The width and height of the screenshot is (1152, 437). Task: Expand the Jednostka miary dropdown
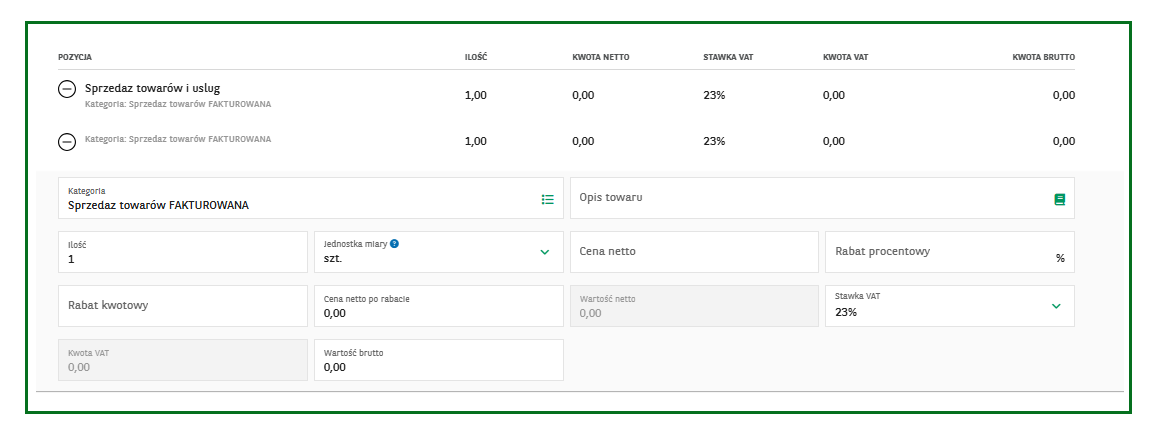(544, 252)
